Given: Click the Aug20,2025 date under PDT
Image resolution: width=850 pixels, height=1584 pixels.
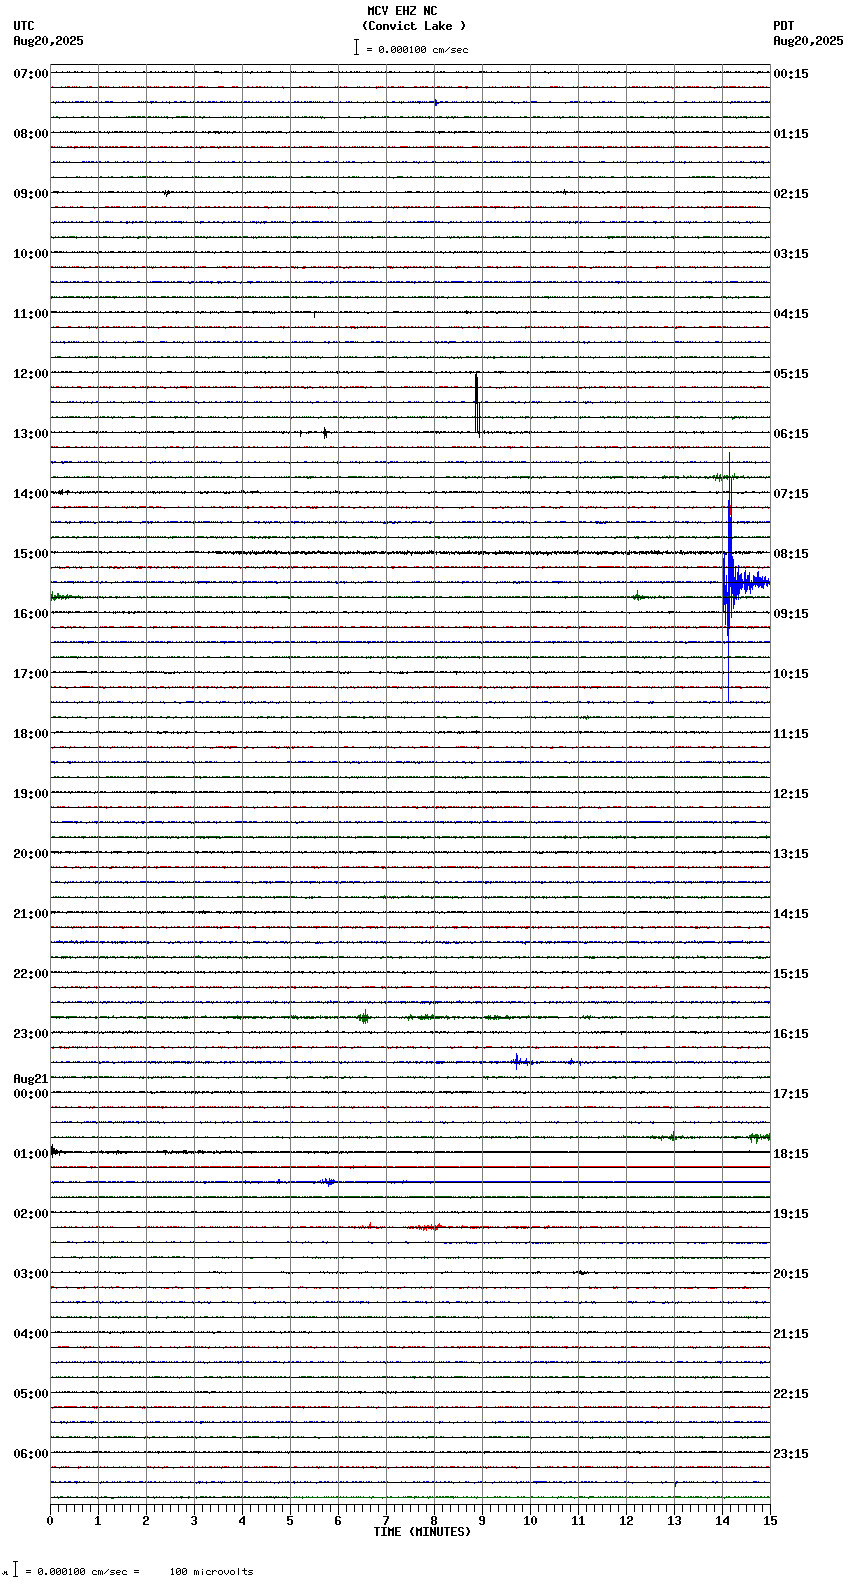Looking at the screenshot, I should [808, 41].
